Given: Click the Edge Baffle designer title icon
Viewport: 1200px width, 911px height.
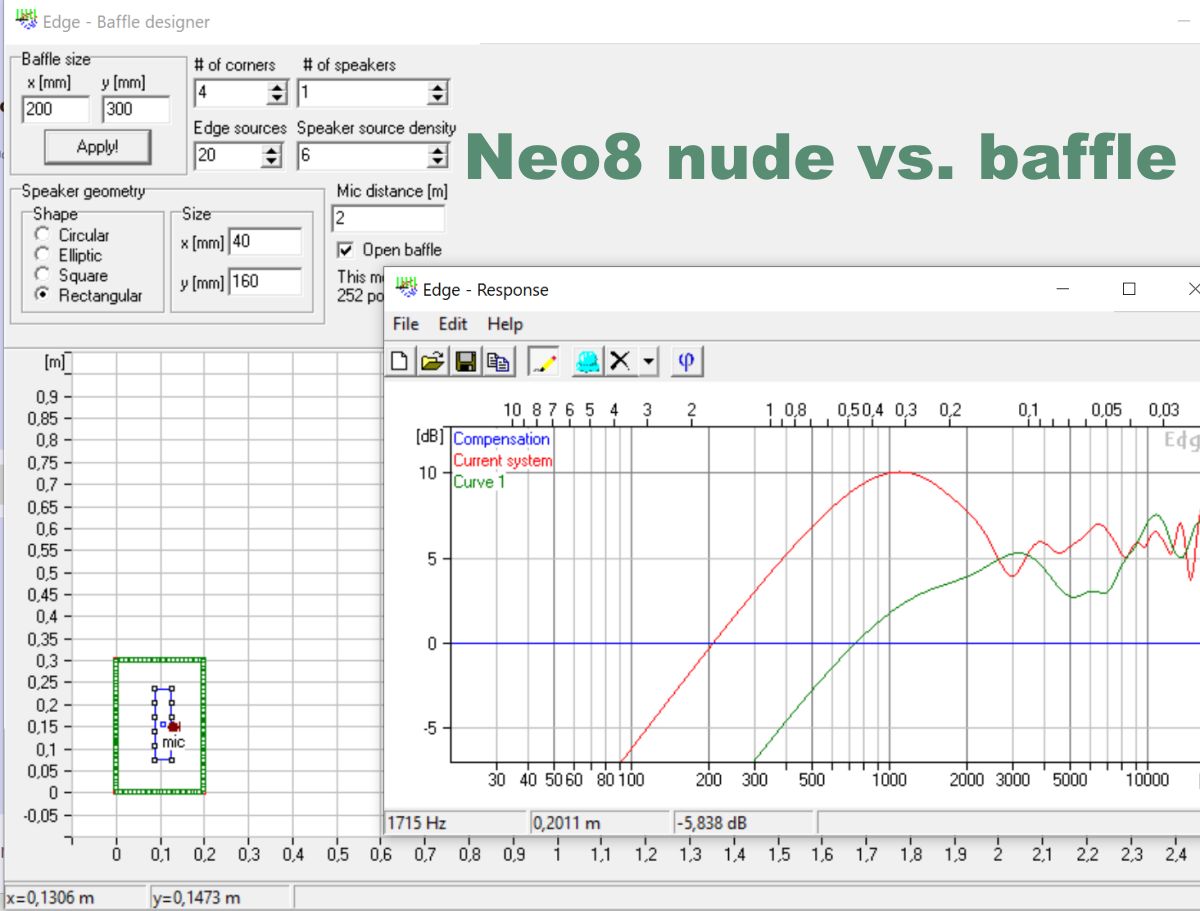Looking at the screenshot, I should (x=27, y=20).
